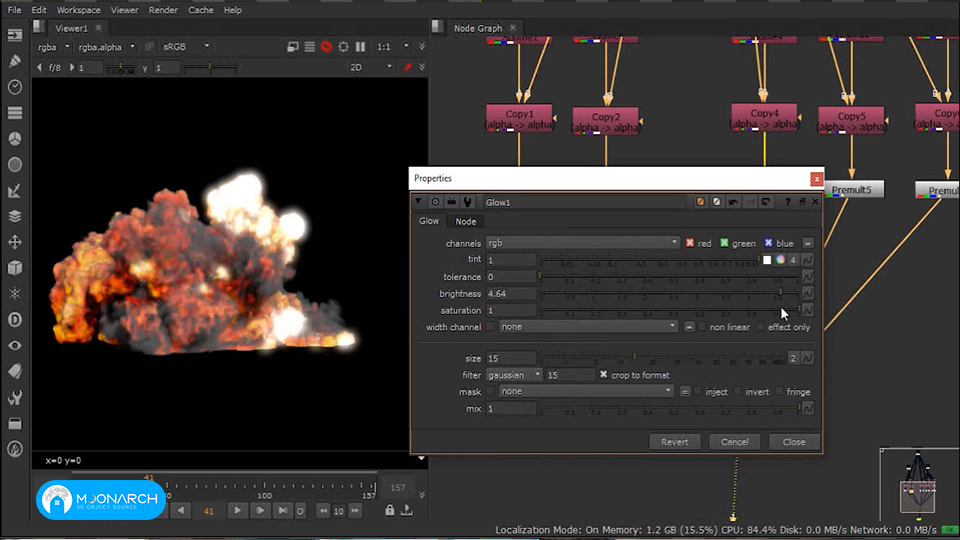960x540 pixels.
Task: Open the FurnaceCore nodes icon
Action: click(15, 449)
